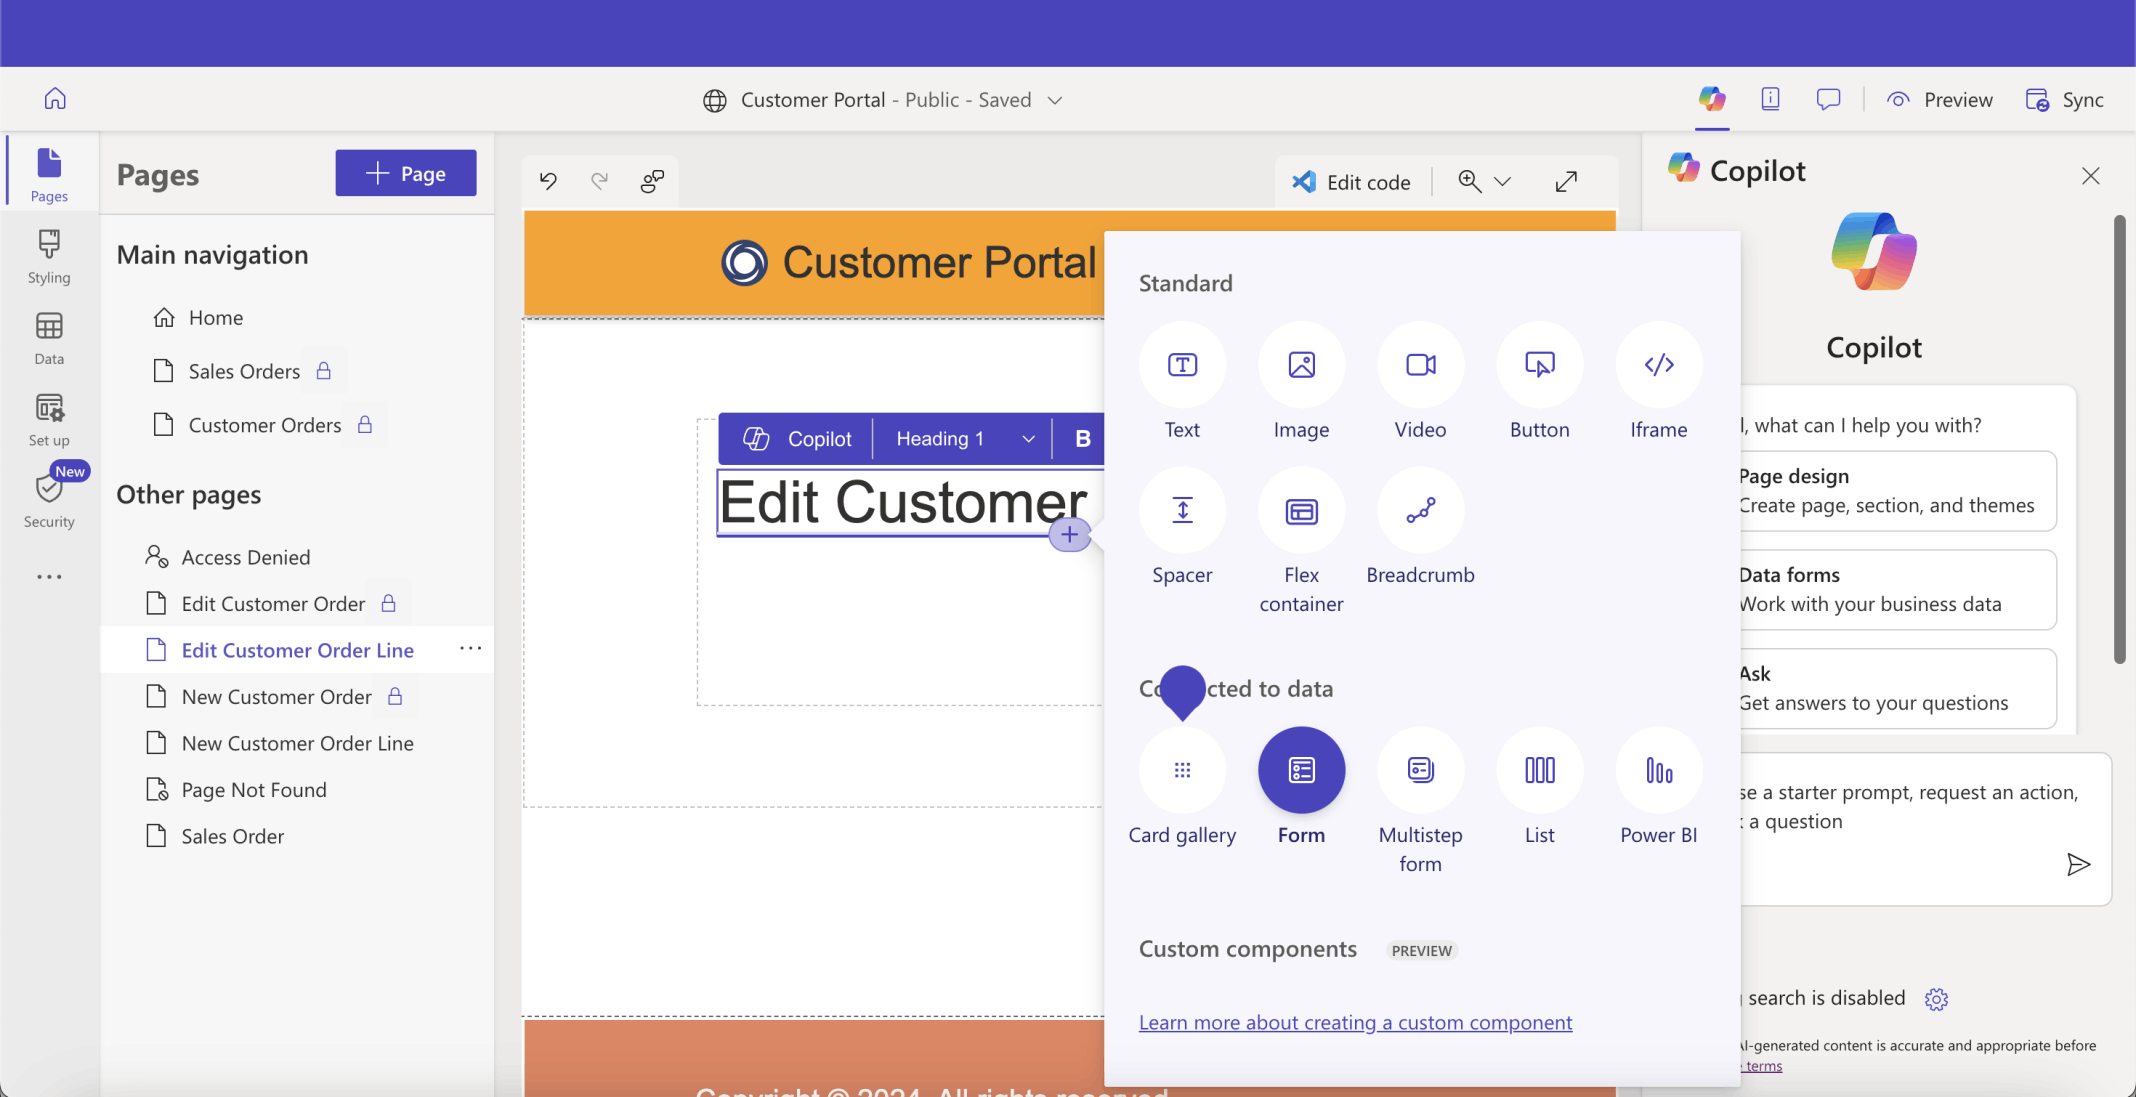Add a Spacer component
The width and height of the screenshot is (2136, 1097).
pyautogui.click(x=1182, y=511)
